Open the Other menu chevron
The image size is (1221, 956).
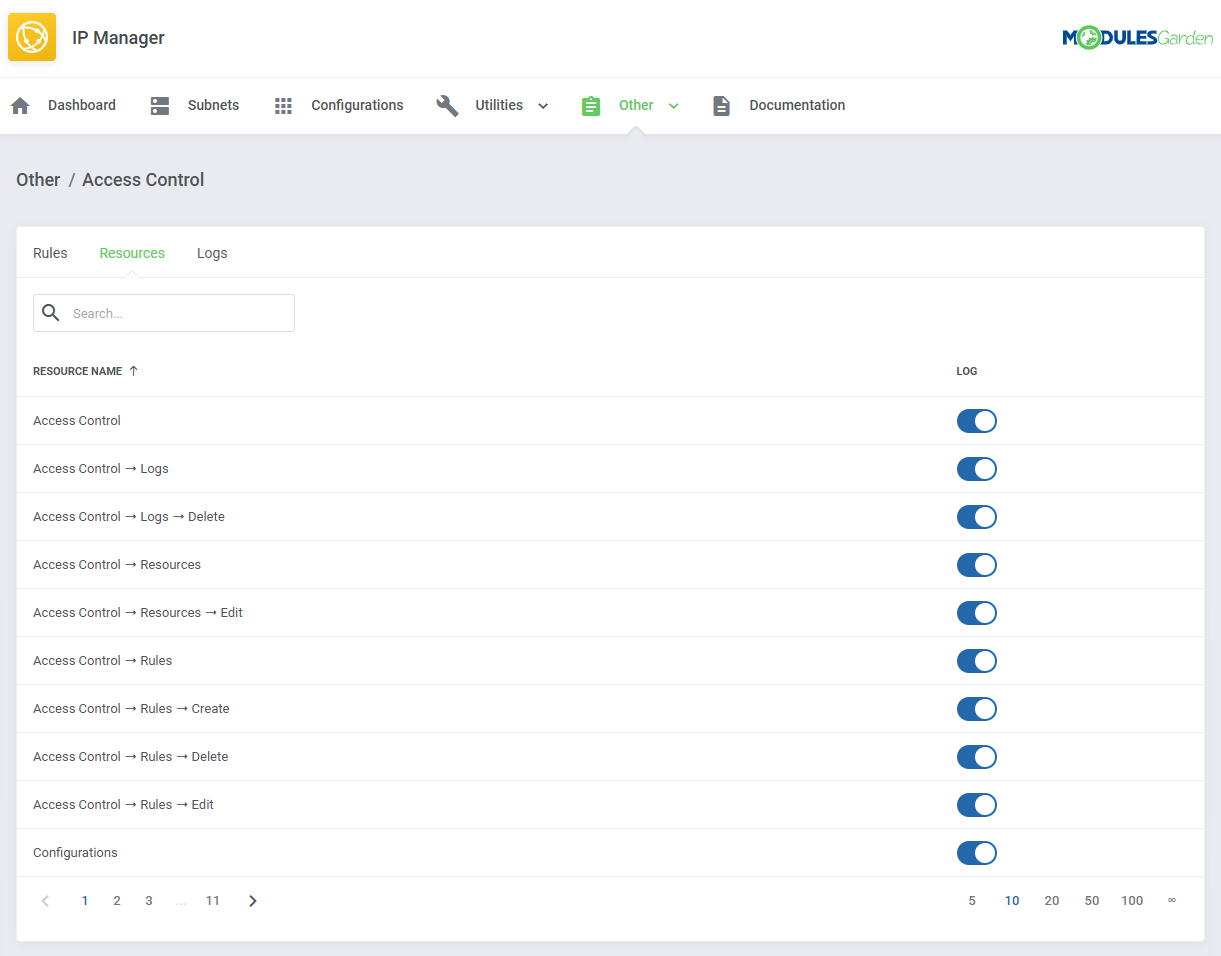tap(674, 106)
